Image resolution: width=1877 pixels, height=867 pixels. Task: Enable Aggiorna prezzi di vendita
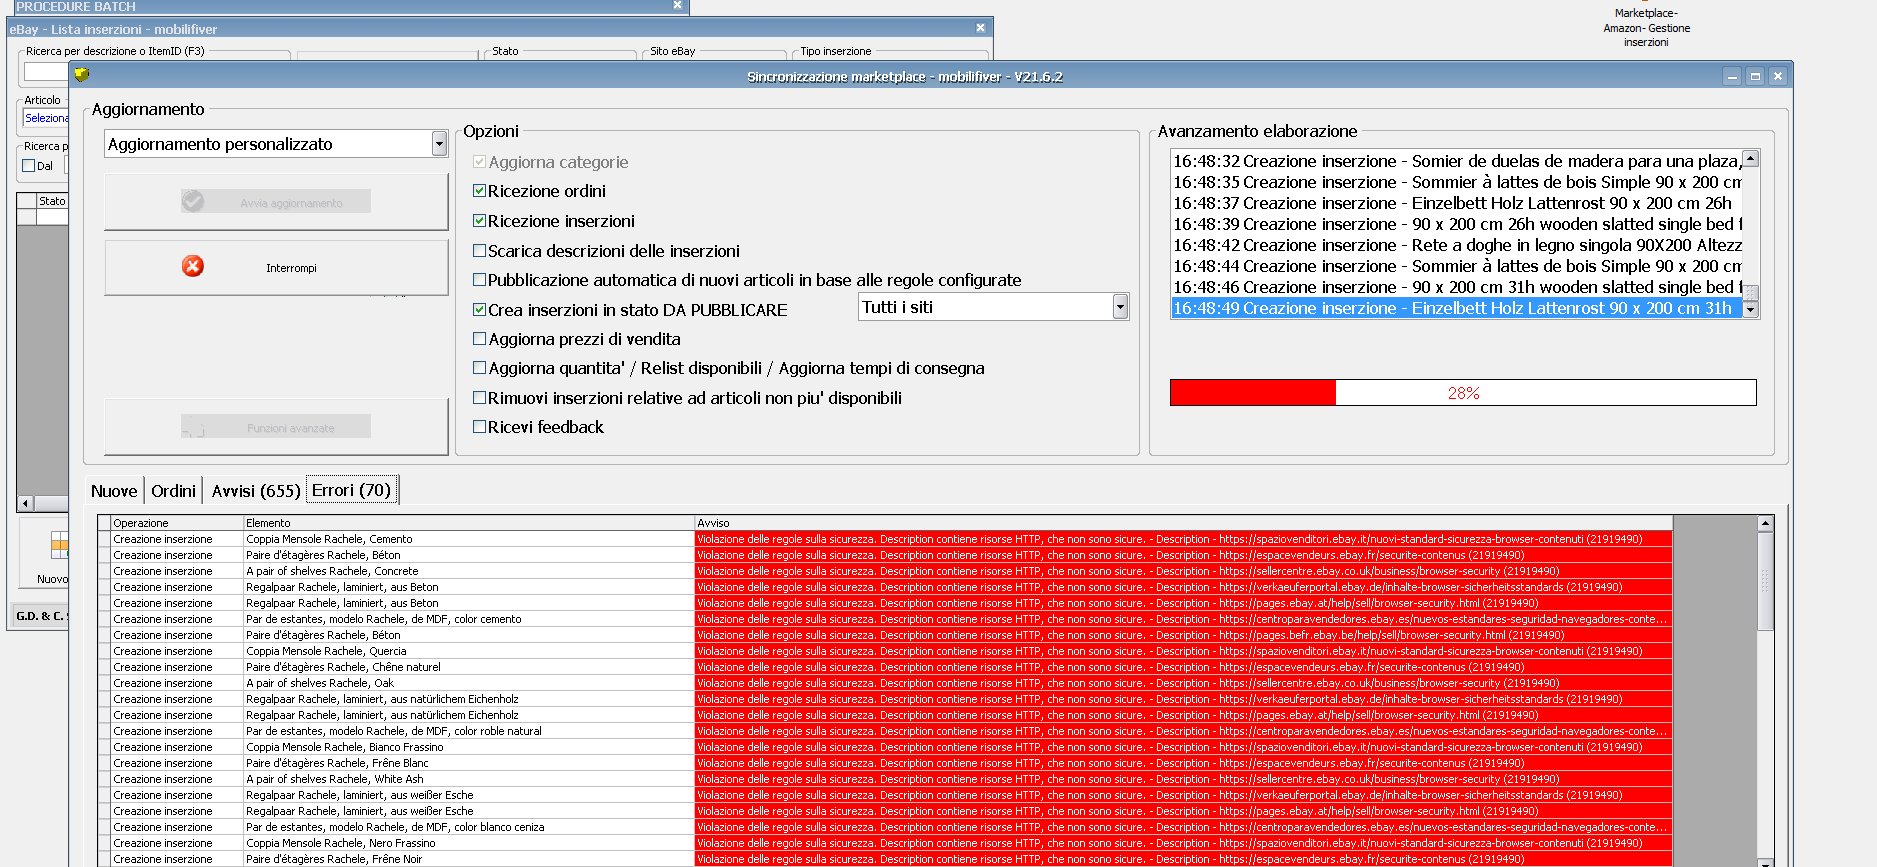tap(479, 339)
